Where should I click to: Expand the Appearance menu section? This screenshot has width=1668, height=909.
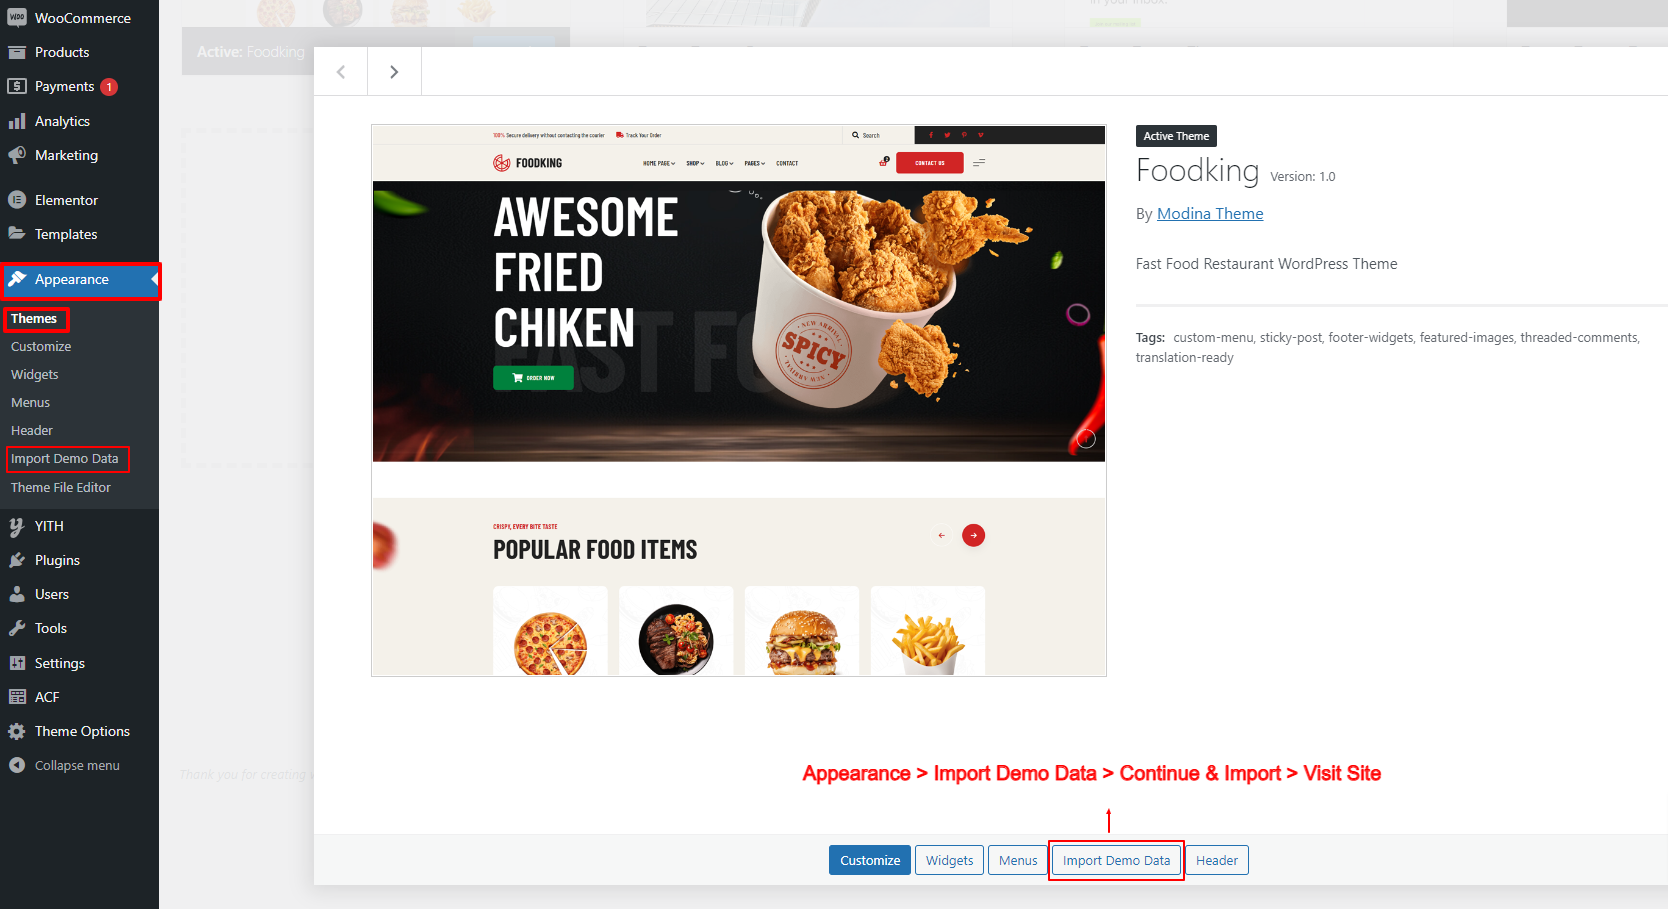80,280
